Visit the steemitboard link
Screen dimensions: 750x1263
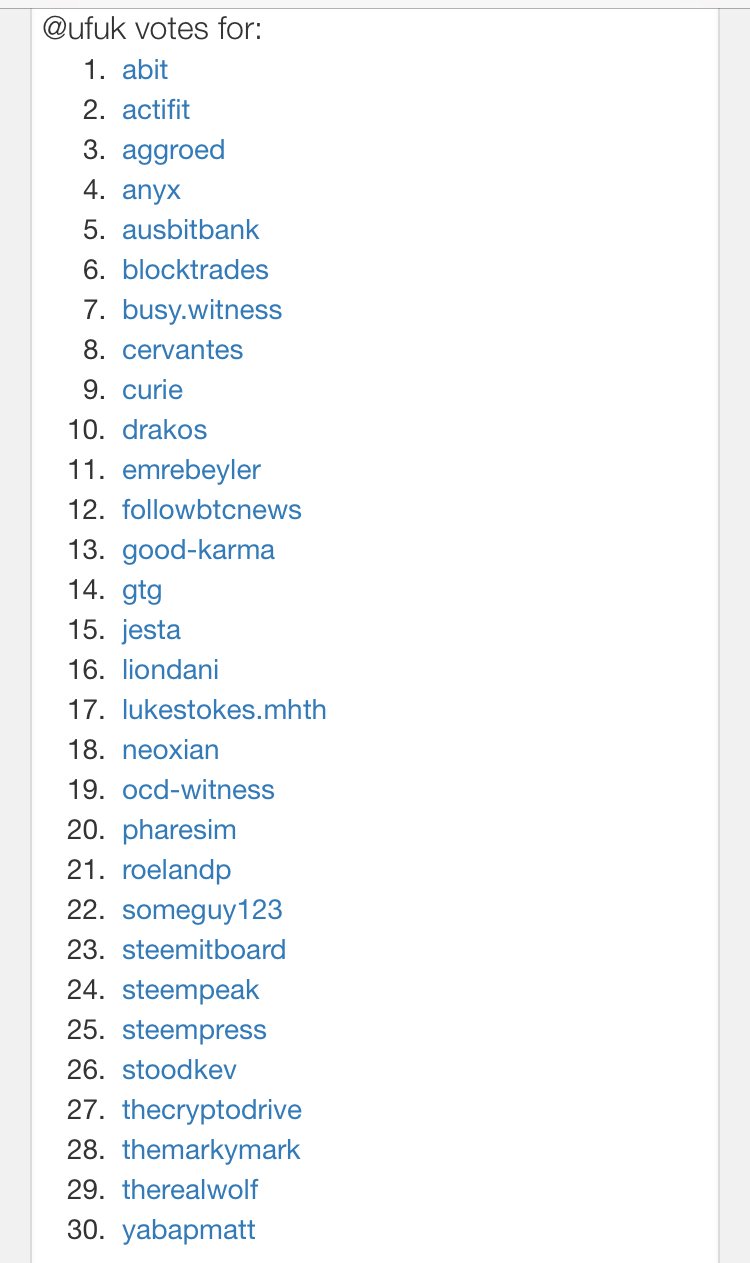tap(204, 950)
